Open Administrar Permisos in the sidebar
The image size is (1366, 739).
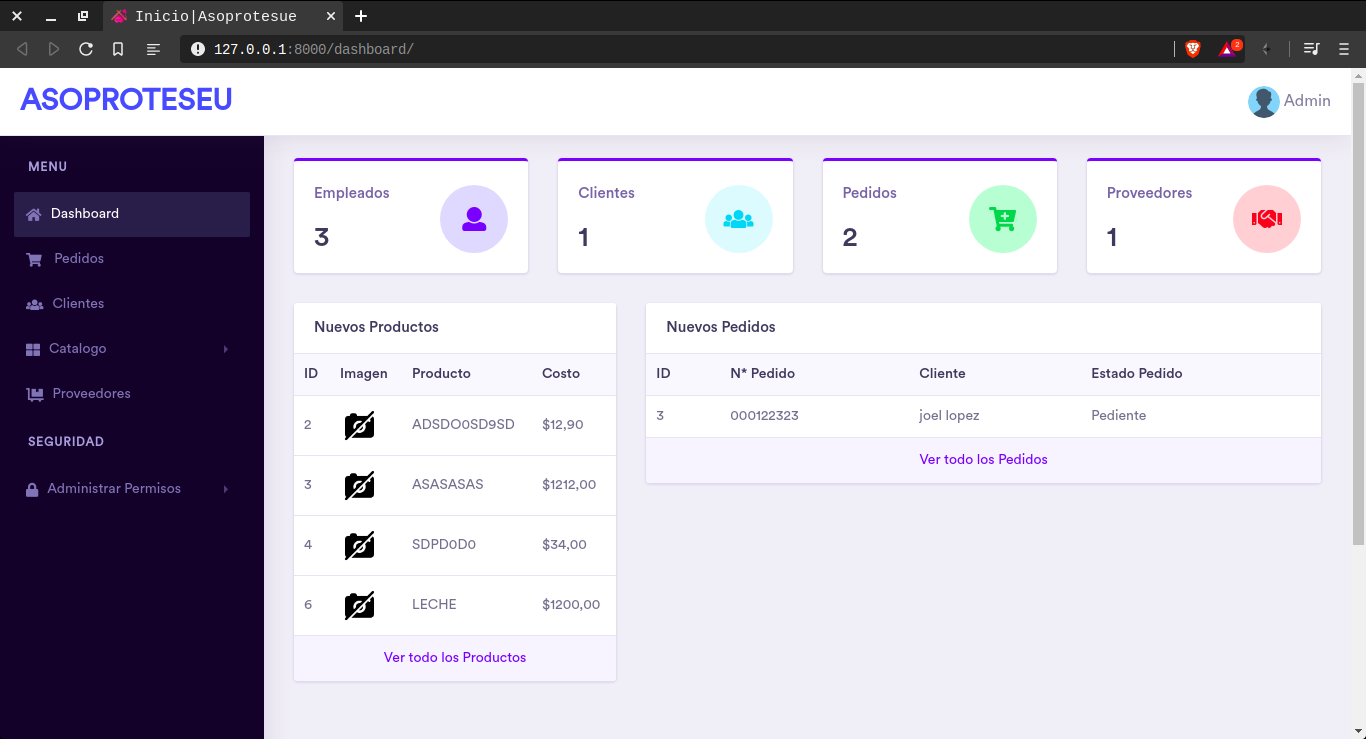132,489
